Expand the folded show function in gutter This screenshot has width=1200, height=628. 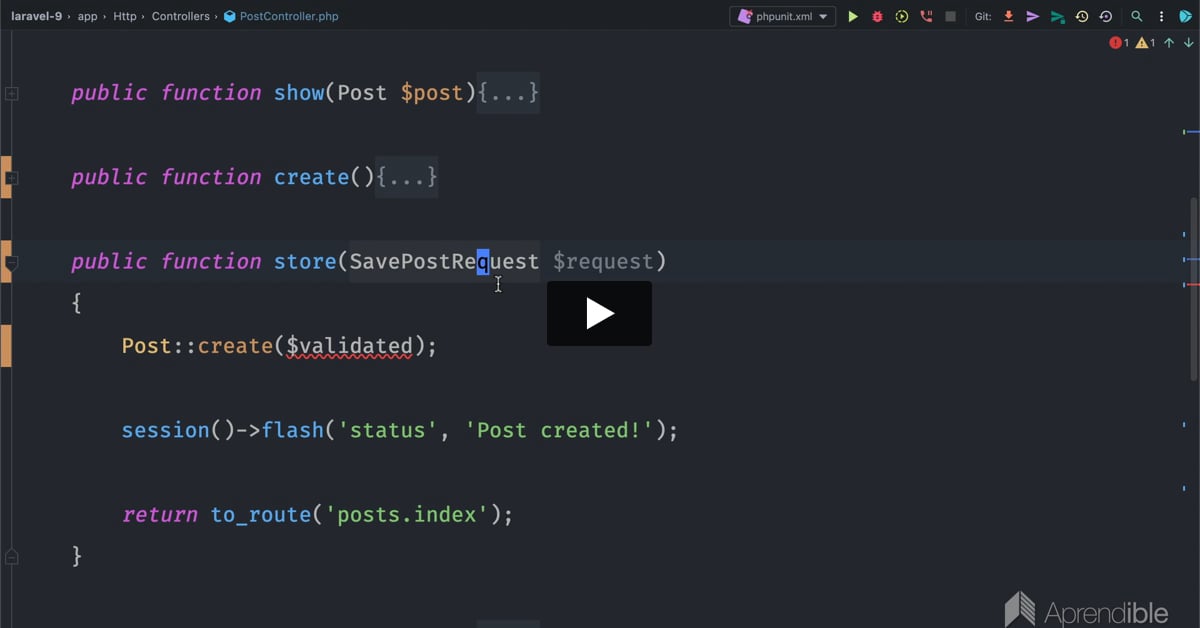[12, 93]
